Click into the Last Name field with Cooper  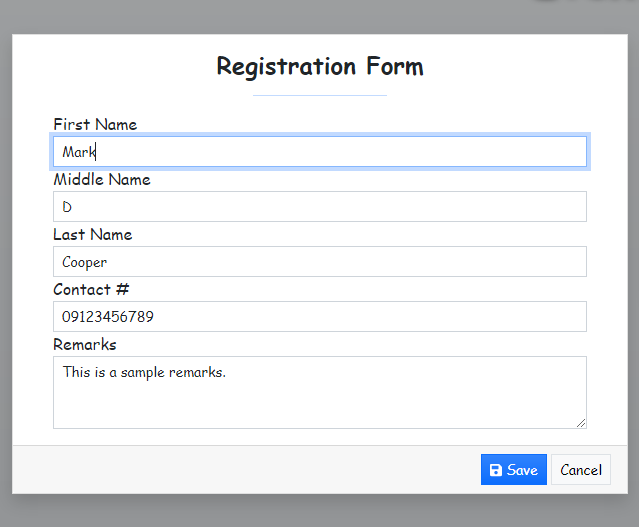click(x=320, y=262)
